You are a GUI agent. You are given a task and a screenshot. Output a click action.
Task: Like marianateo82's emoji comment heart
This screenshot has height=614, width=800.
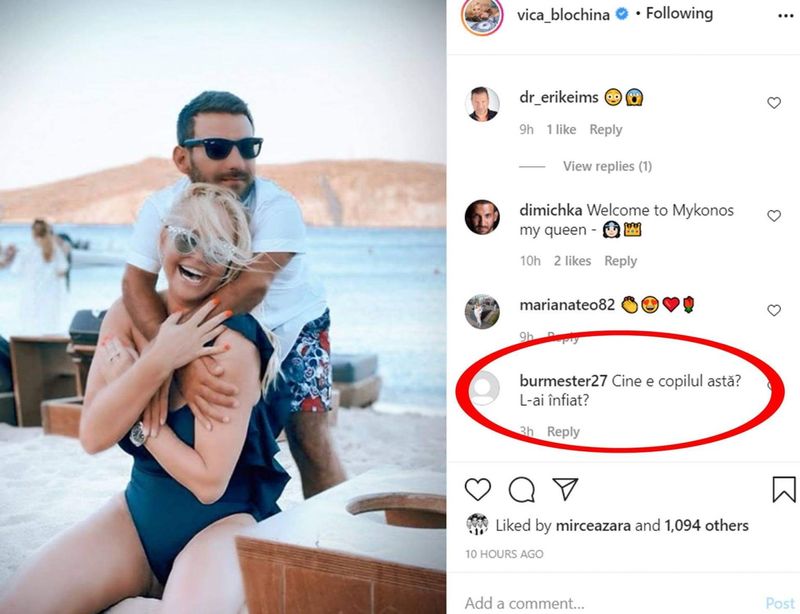point(774,311)
